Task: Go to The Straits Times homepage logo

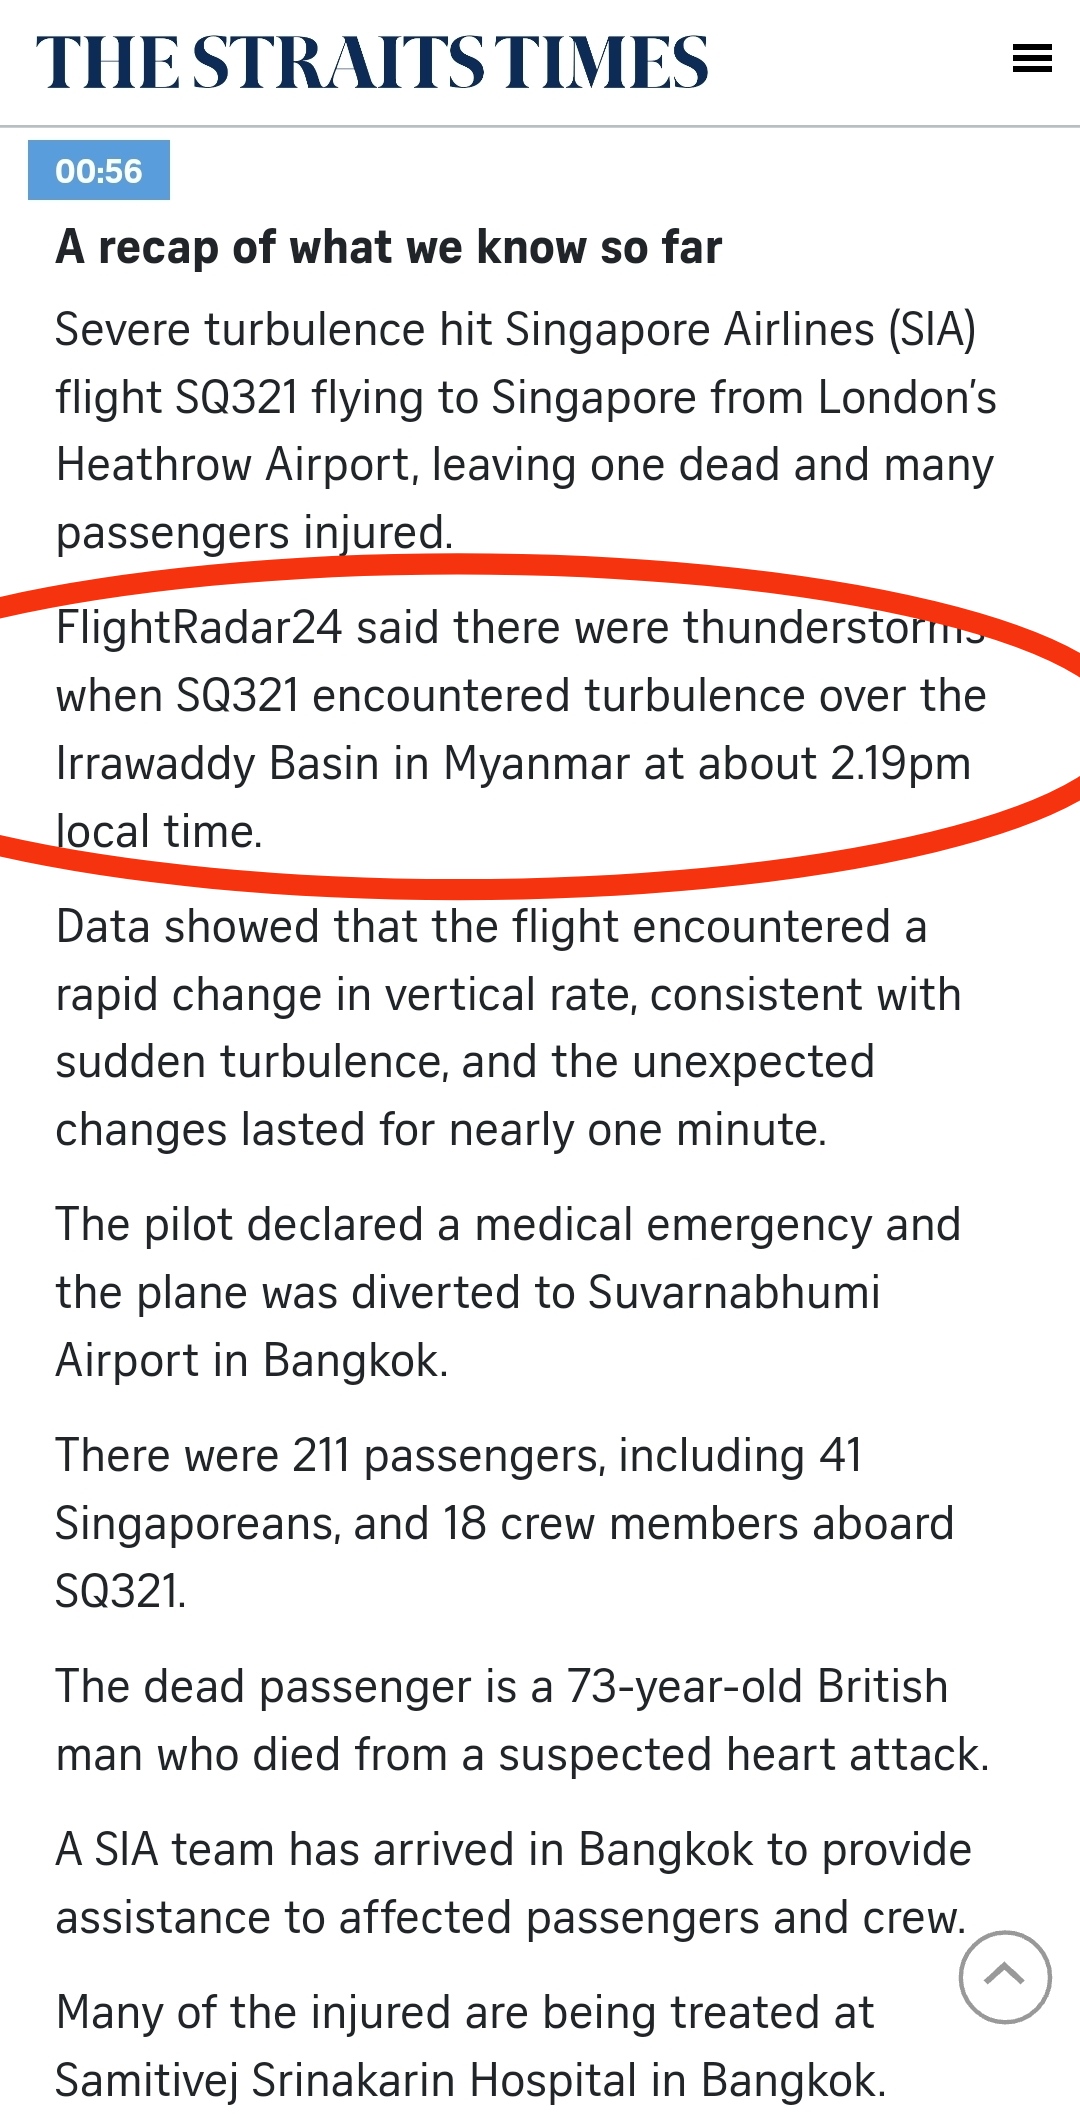Action: pos(372,62)
